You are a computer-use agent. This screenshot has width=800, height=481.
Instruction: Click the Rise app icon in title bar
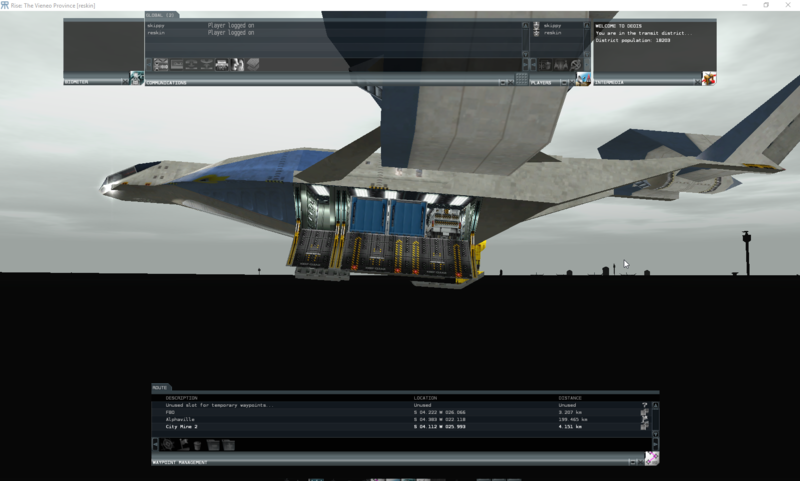pos(5,5)
